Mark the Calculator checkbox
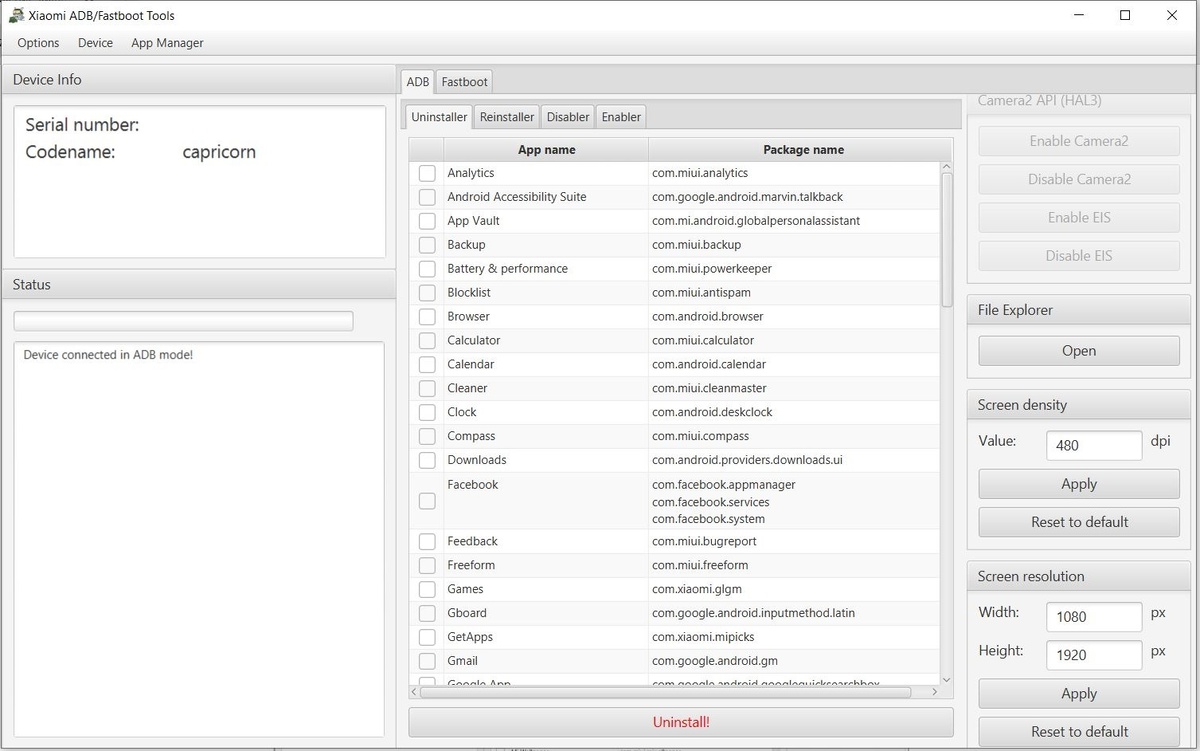The image size is (1200, 751). pos(427,341)
